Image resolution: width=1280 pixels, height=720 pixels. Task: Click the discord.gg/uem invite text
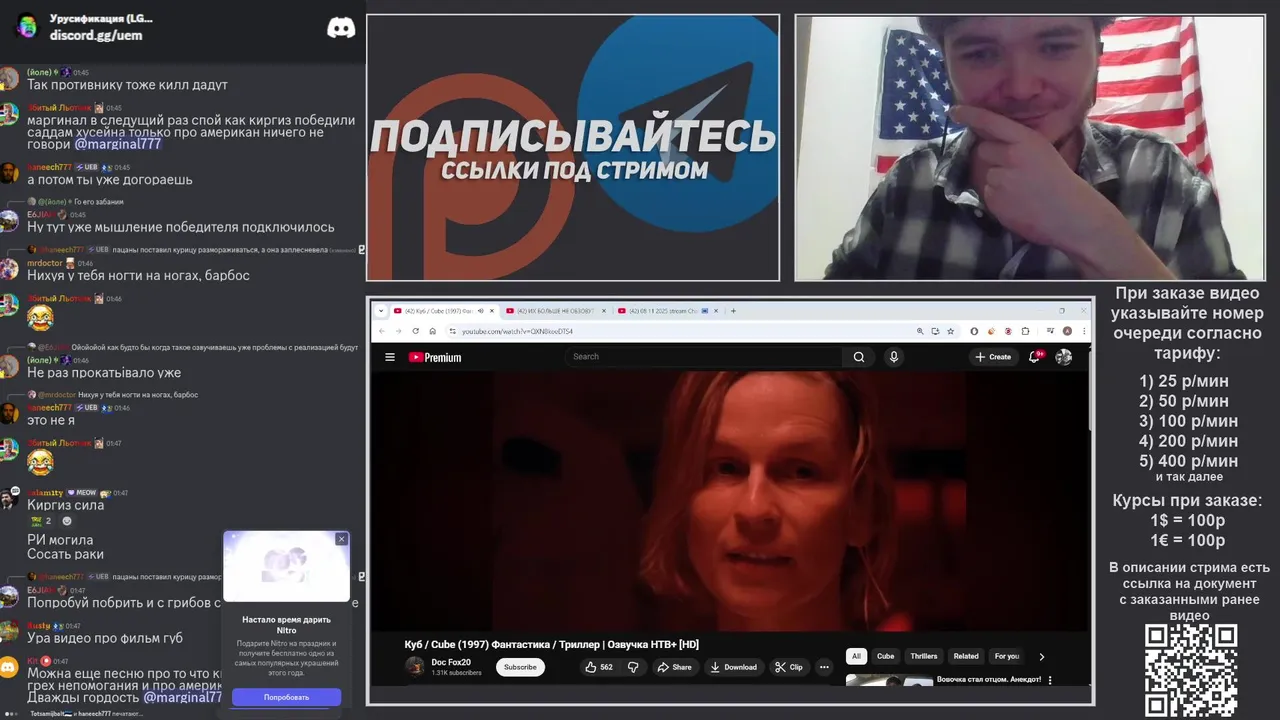(96, 35)
